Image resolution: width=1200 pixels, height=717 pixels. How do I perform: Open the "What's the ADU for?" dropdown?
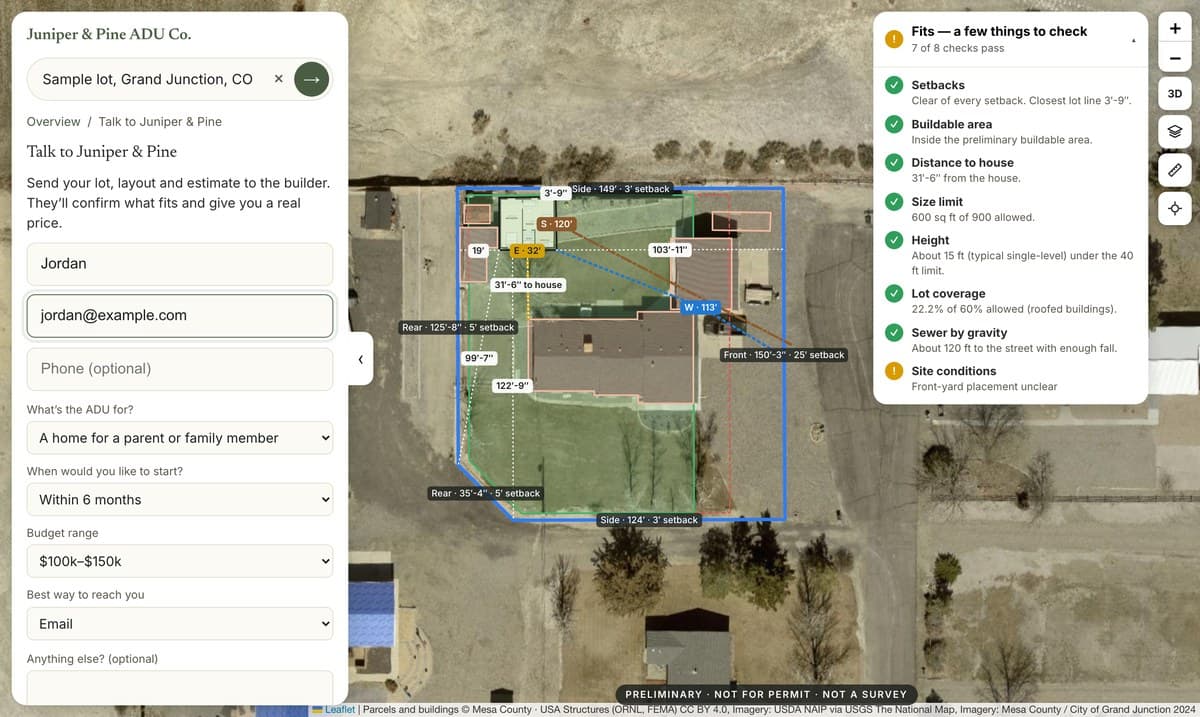point(180,438)
